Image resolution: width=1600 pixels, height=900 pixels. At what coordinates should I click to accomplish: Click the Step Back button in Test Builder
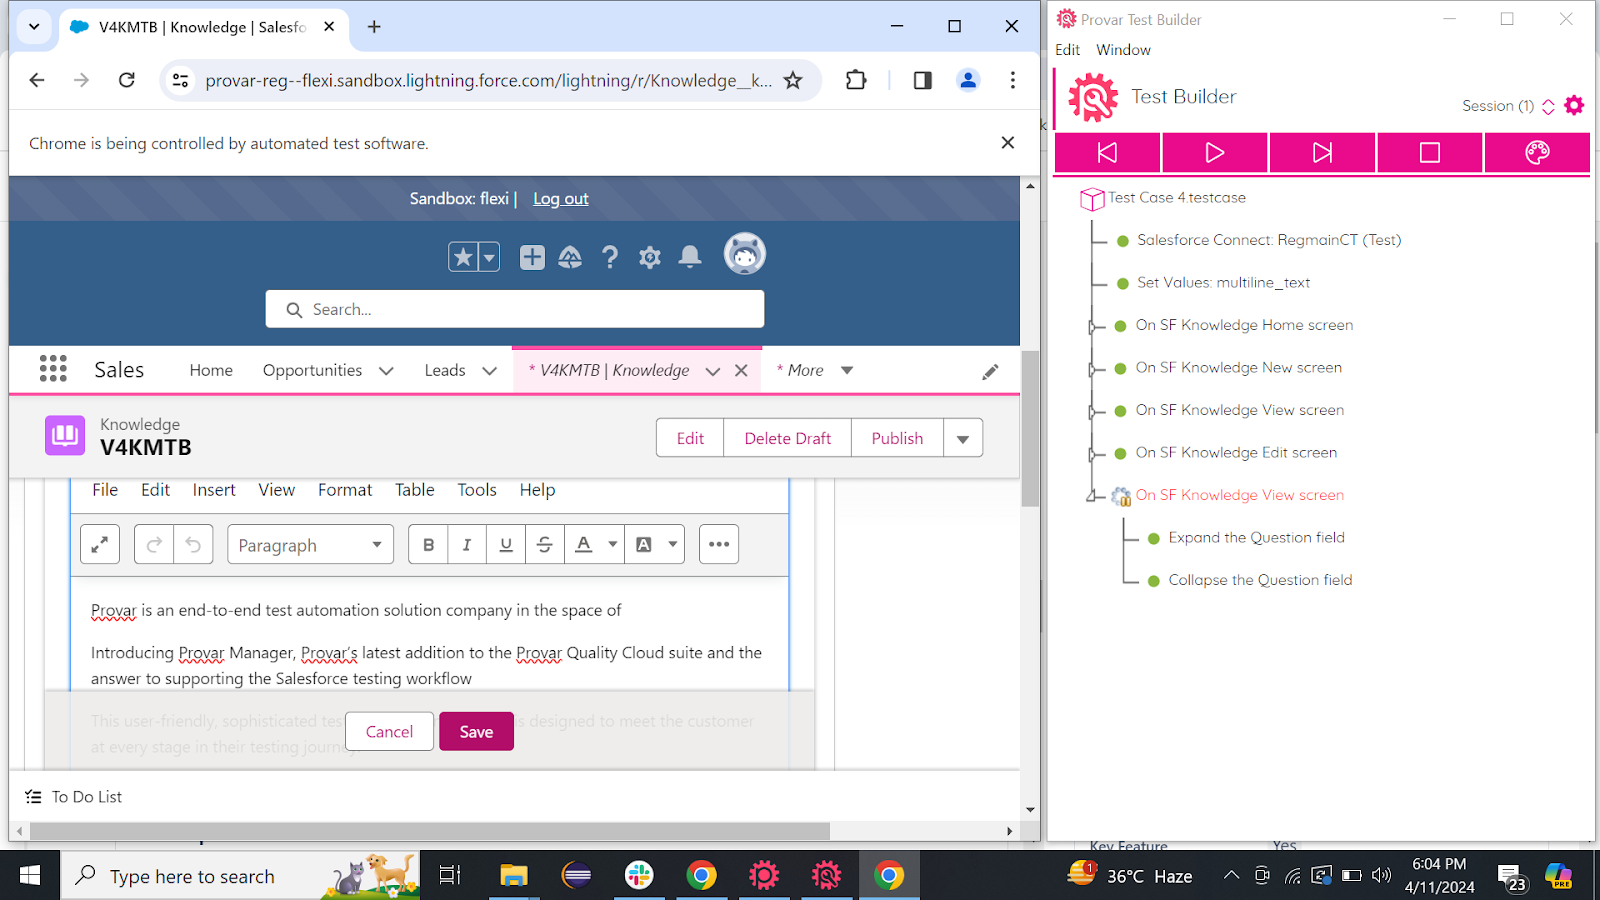click(1107, 152)
